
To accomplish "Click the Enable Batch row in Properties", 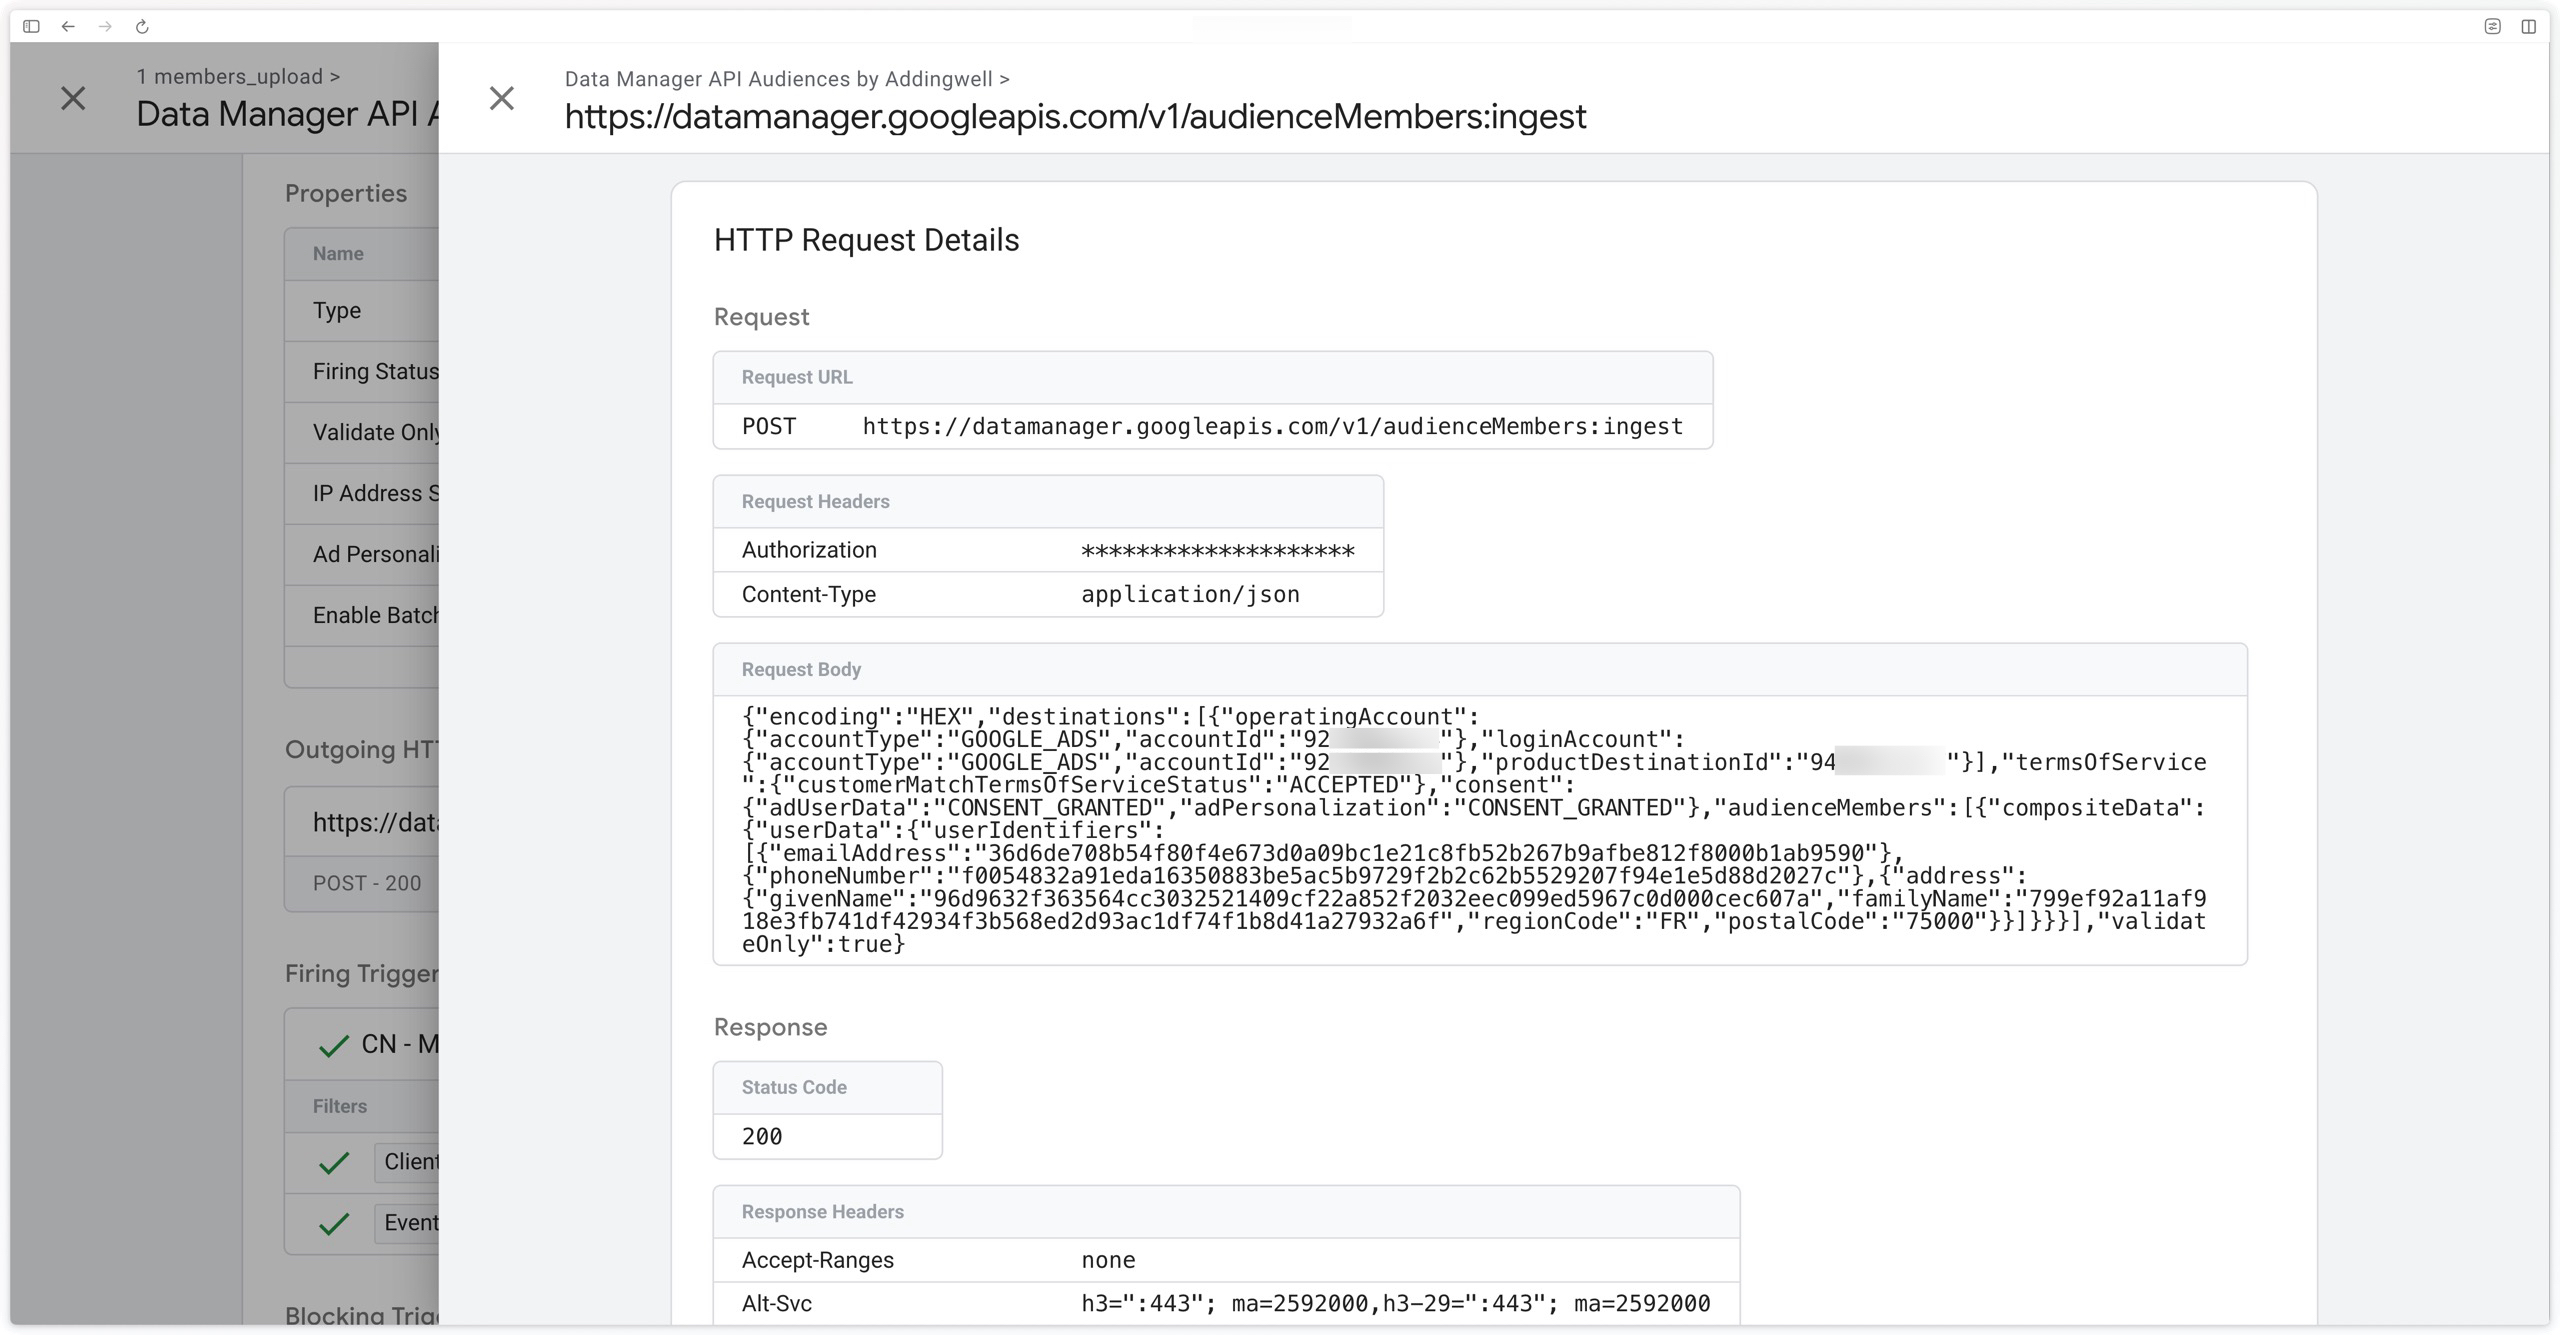I will [361, 616].
